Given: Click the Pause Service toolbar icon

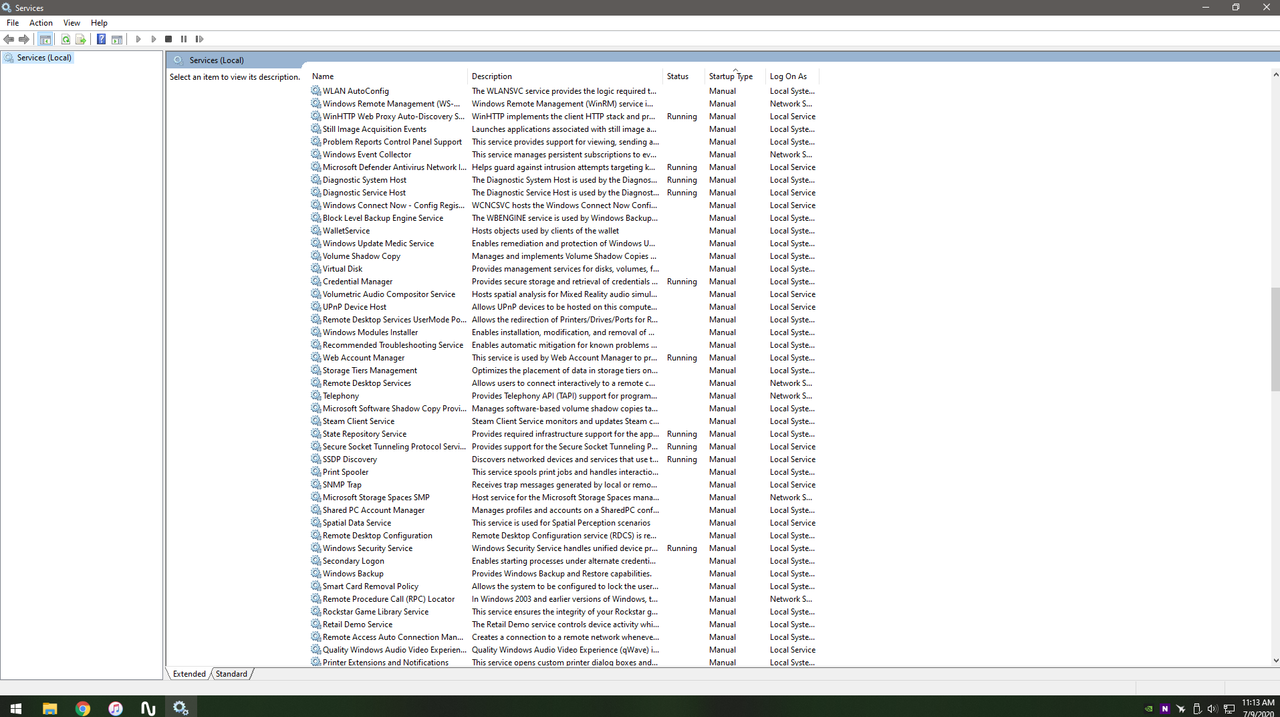Looking at the screenshot, I should coord(184,39).
